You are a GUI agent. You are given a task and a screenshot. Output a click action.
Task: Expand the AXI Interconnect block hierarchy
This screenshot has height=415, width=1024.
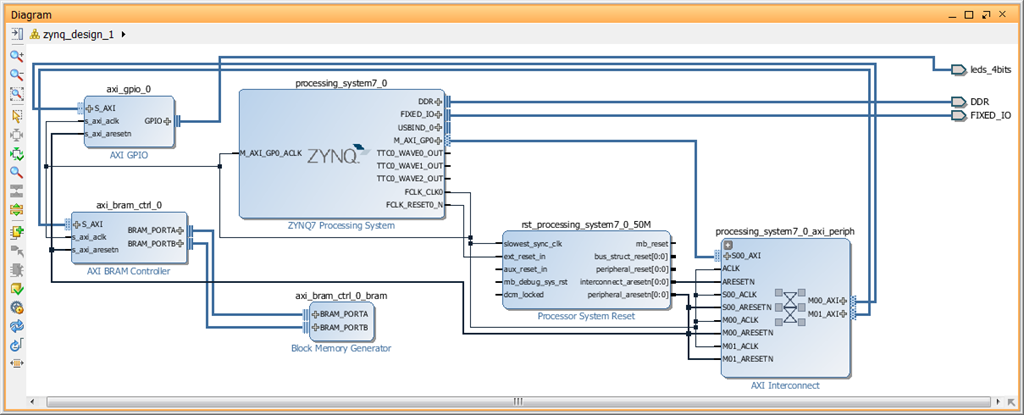click(728, 244)
